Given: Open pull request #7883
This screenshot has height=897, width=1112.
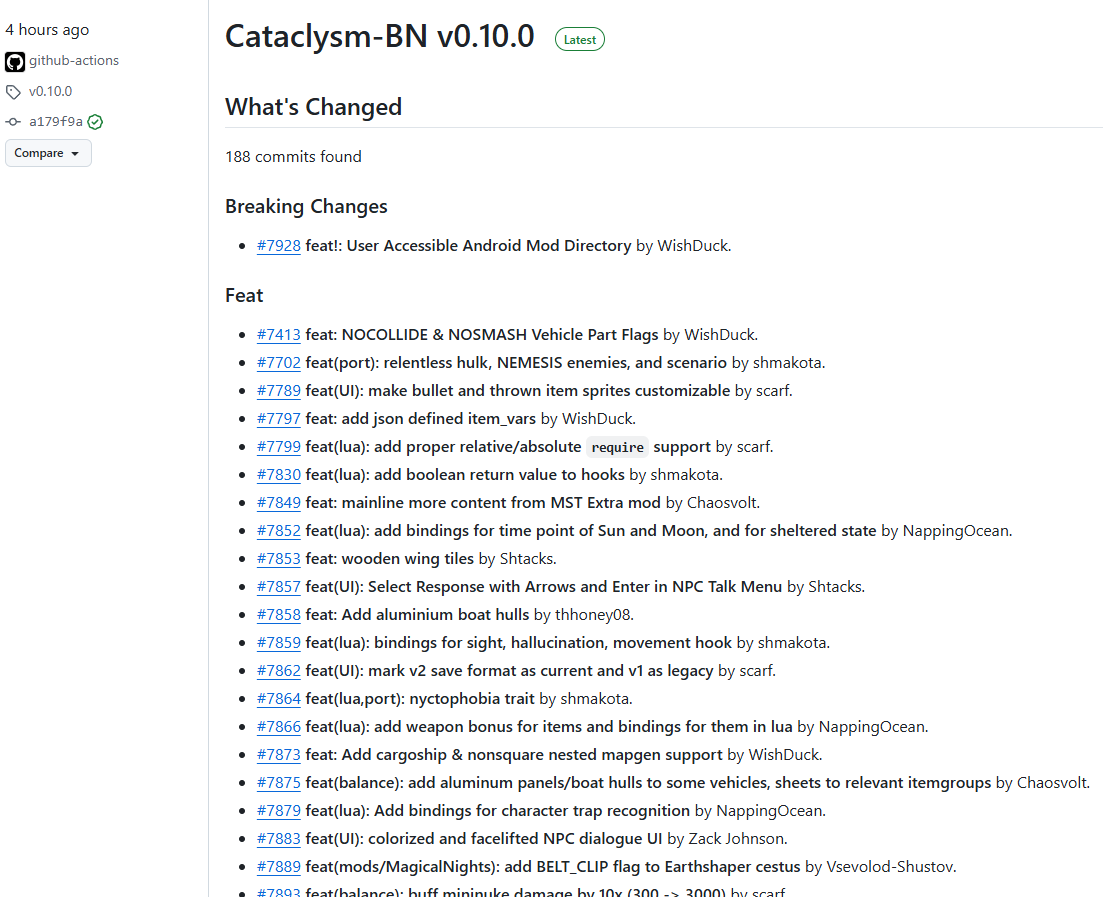Looking at the screenshot, I should [279, 839].
